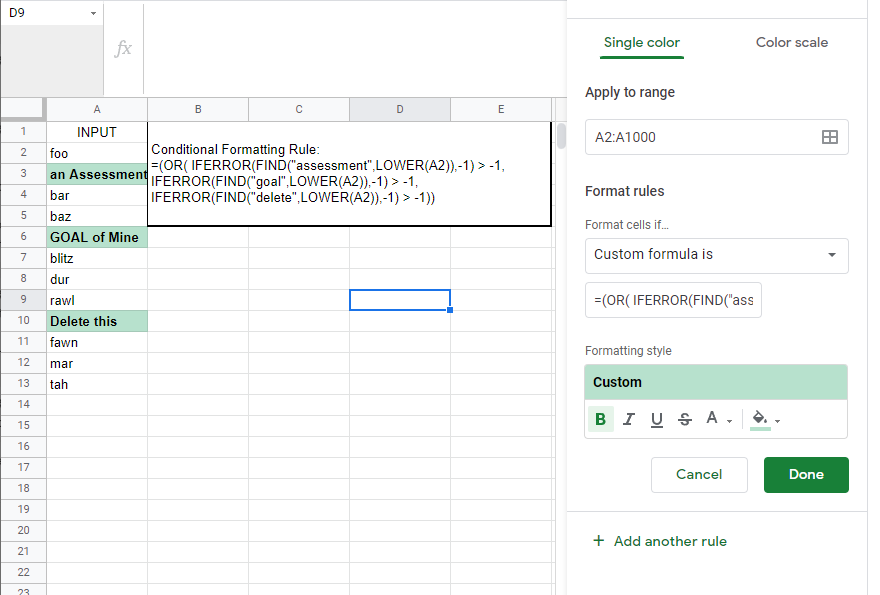Click the 'an Assessment' cell
The width and height of the screenshot is (880, 595).
97,175
